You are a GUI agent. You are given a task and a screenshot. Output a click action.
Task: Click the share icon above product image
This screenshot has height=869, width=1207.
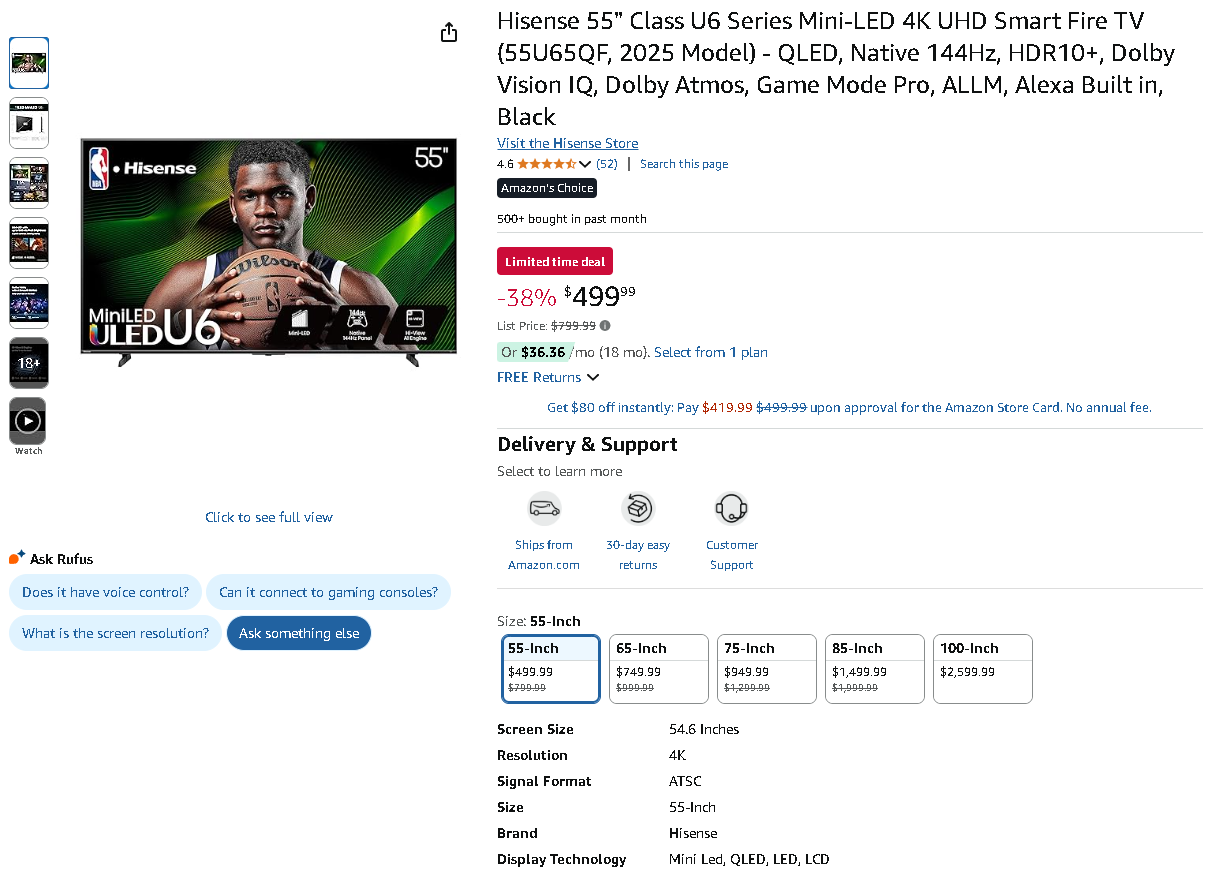click(449, 32)
